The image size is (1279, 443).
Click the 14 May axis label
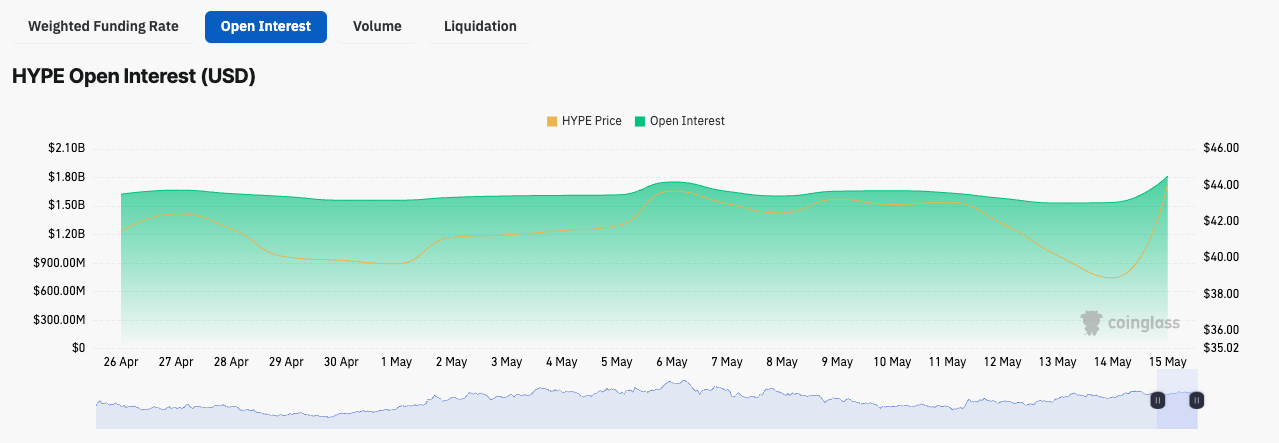[1113, 362]
